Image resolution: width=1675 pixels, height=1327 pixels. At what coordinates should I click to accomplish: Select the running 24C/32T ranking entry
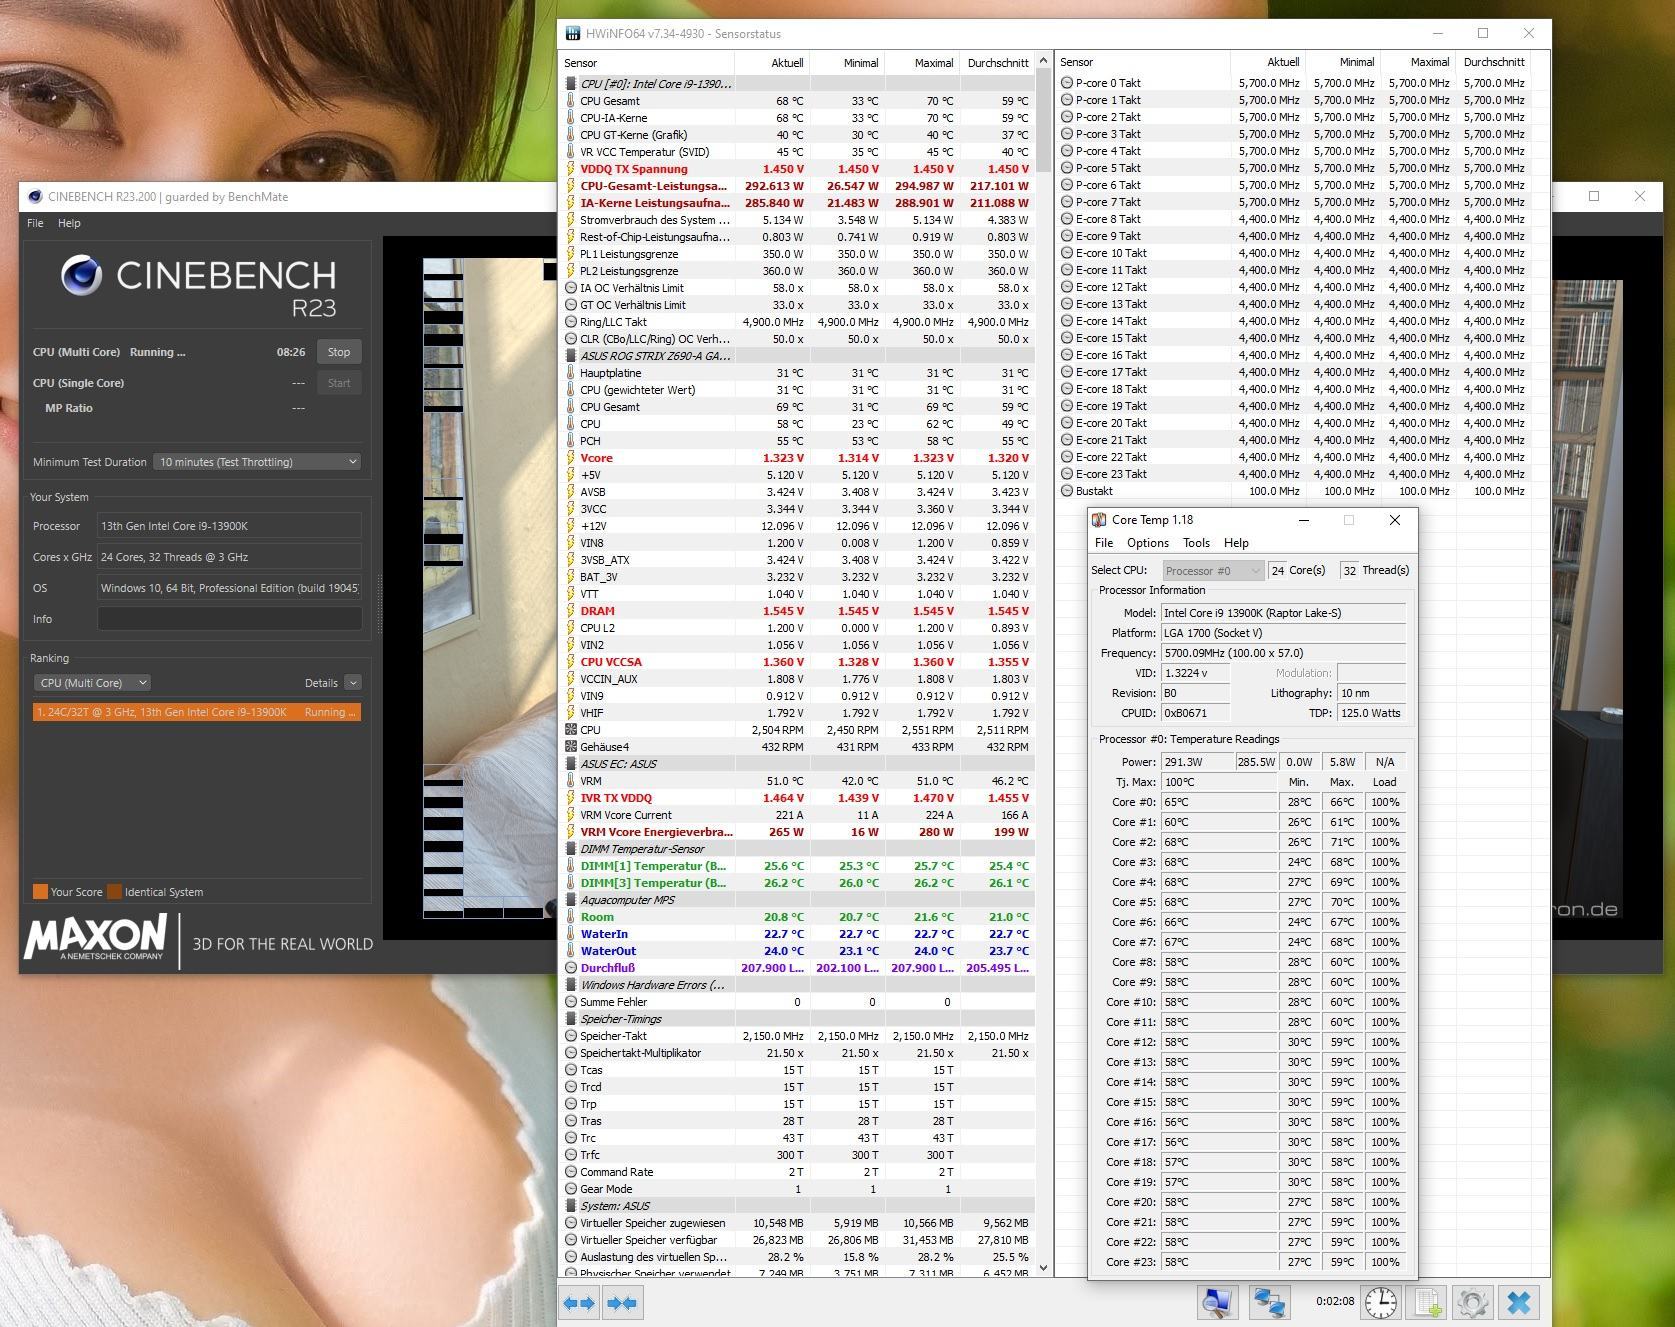(x=196, y=712)
